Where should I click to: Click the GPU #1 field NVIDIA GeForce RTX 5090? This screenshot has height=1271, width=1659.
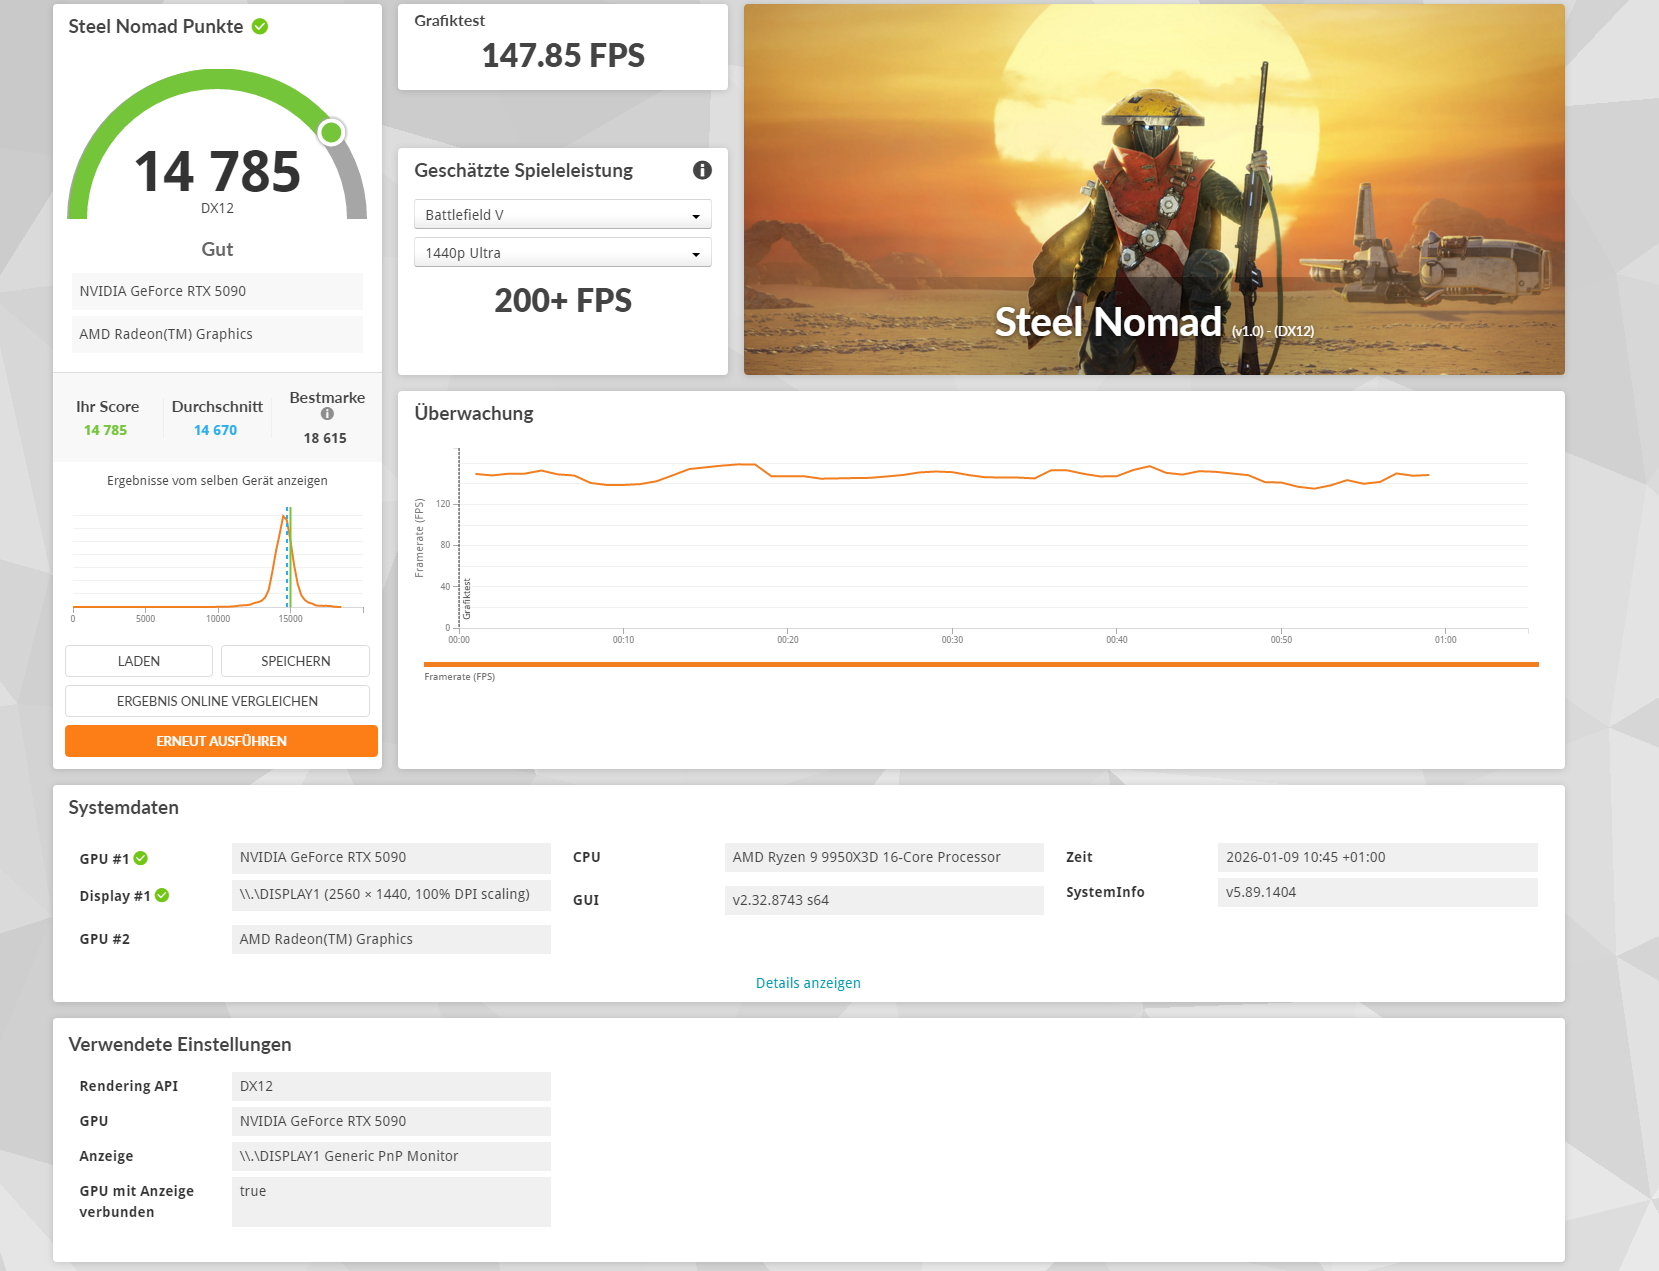pos(391,857)
